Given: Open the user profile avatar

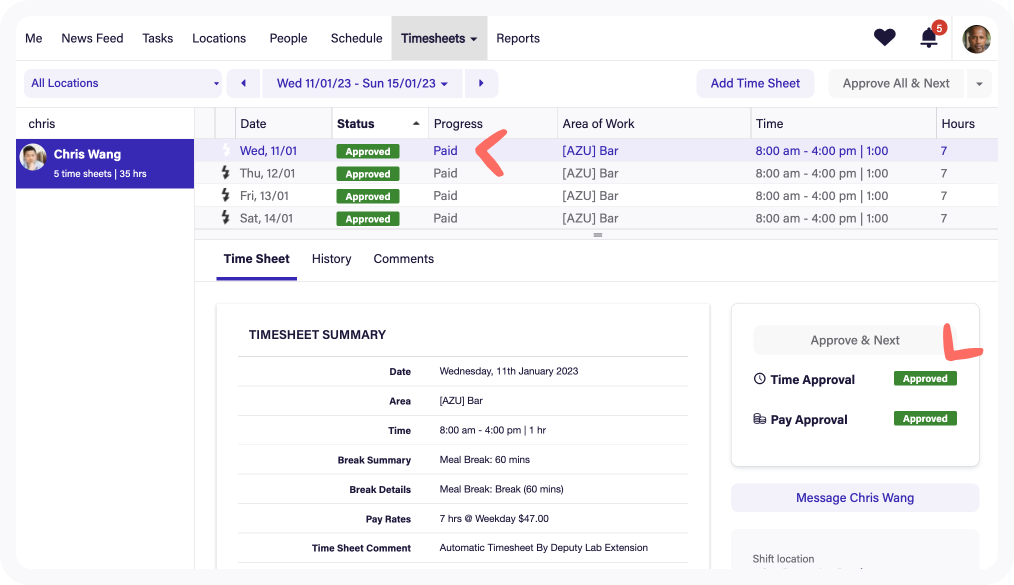Looking at the screenshot, I should [976, 39].
